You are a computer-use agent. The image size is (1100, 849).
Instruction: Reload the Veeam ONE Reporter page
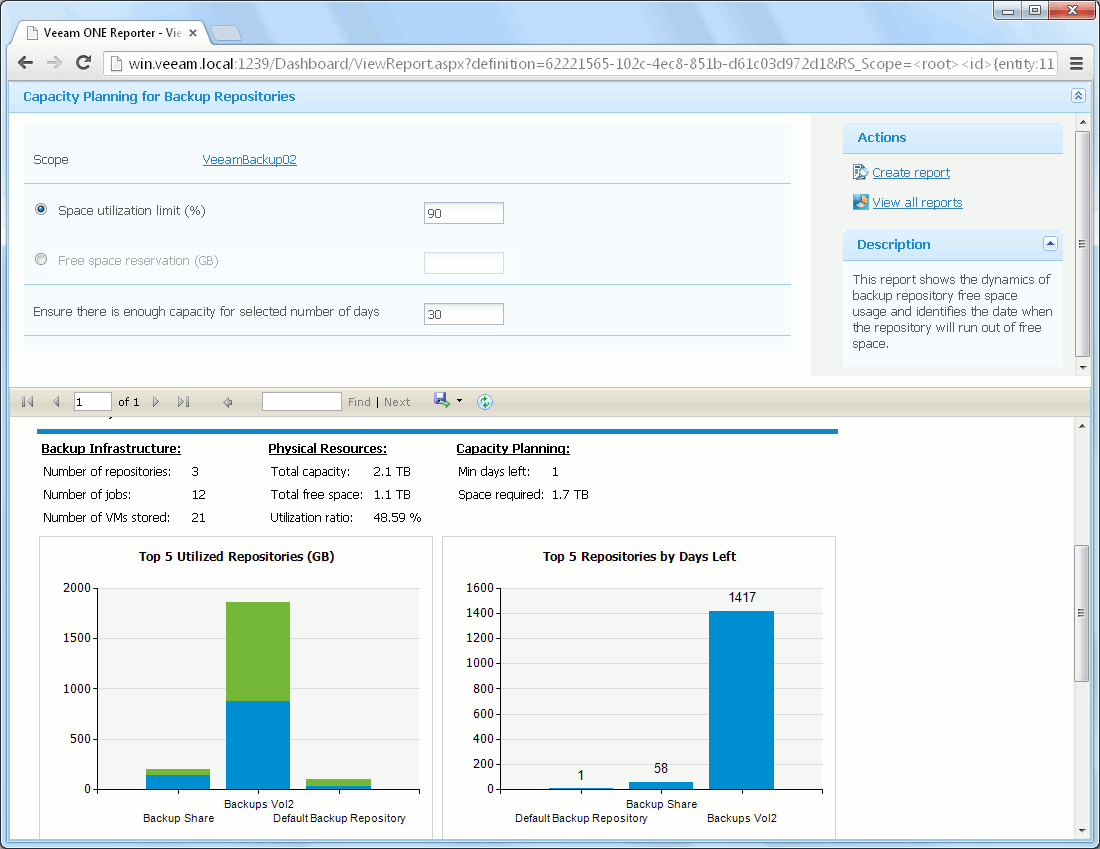coord(83,63)
